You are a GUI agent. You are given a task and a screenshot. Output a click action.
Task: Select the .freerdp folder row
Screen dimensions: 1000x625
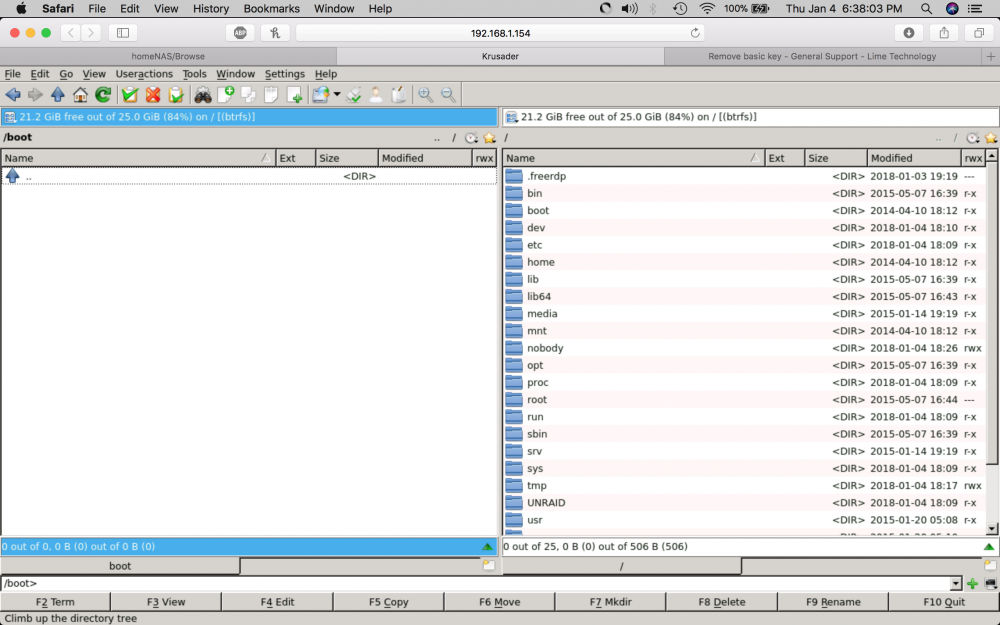744,176
